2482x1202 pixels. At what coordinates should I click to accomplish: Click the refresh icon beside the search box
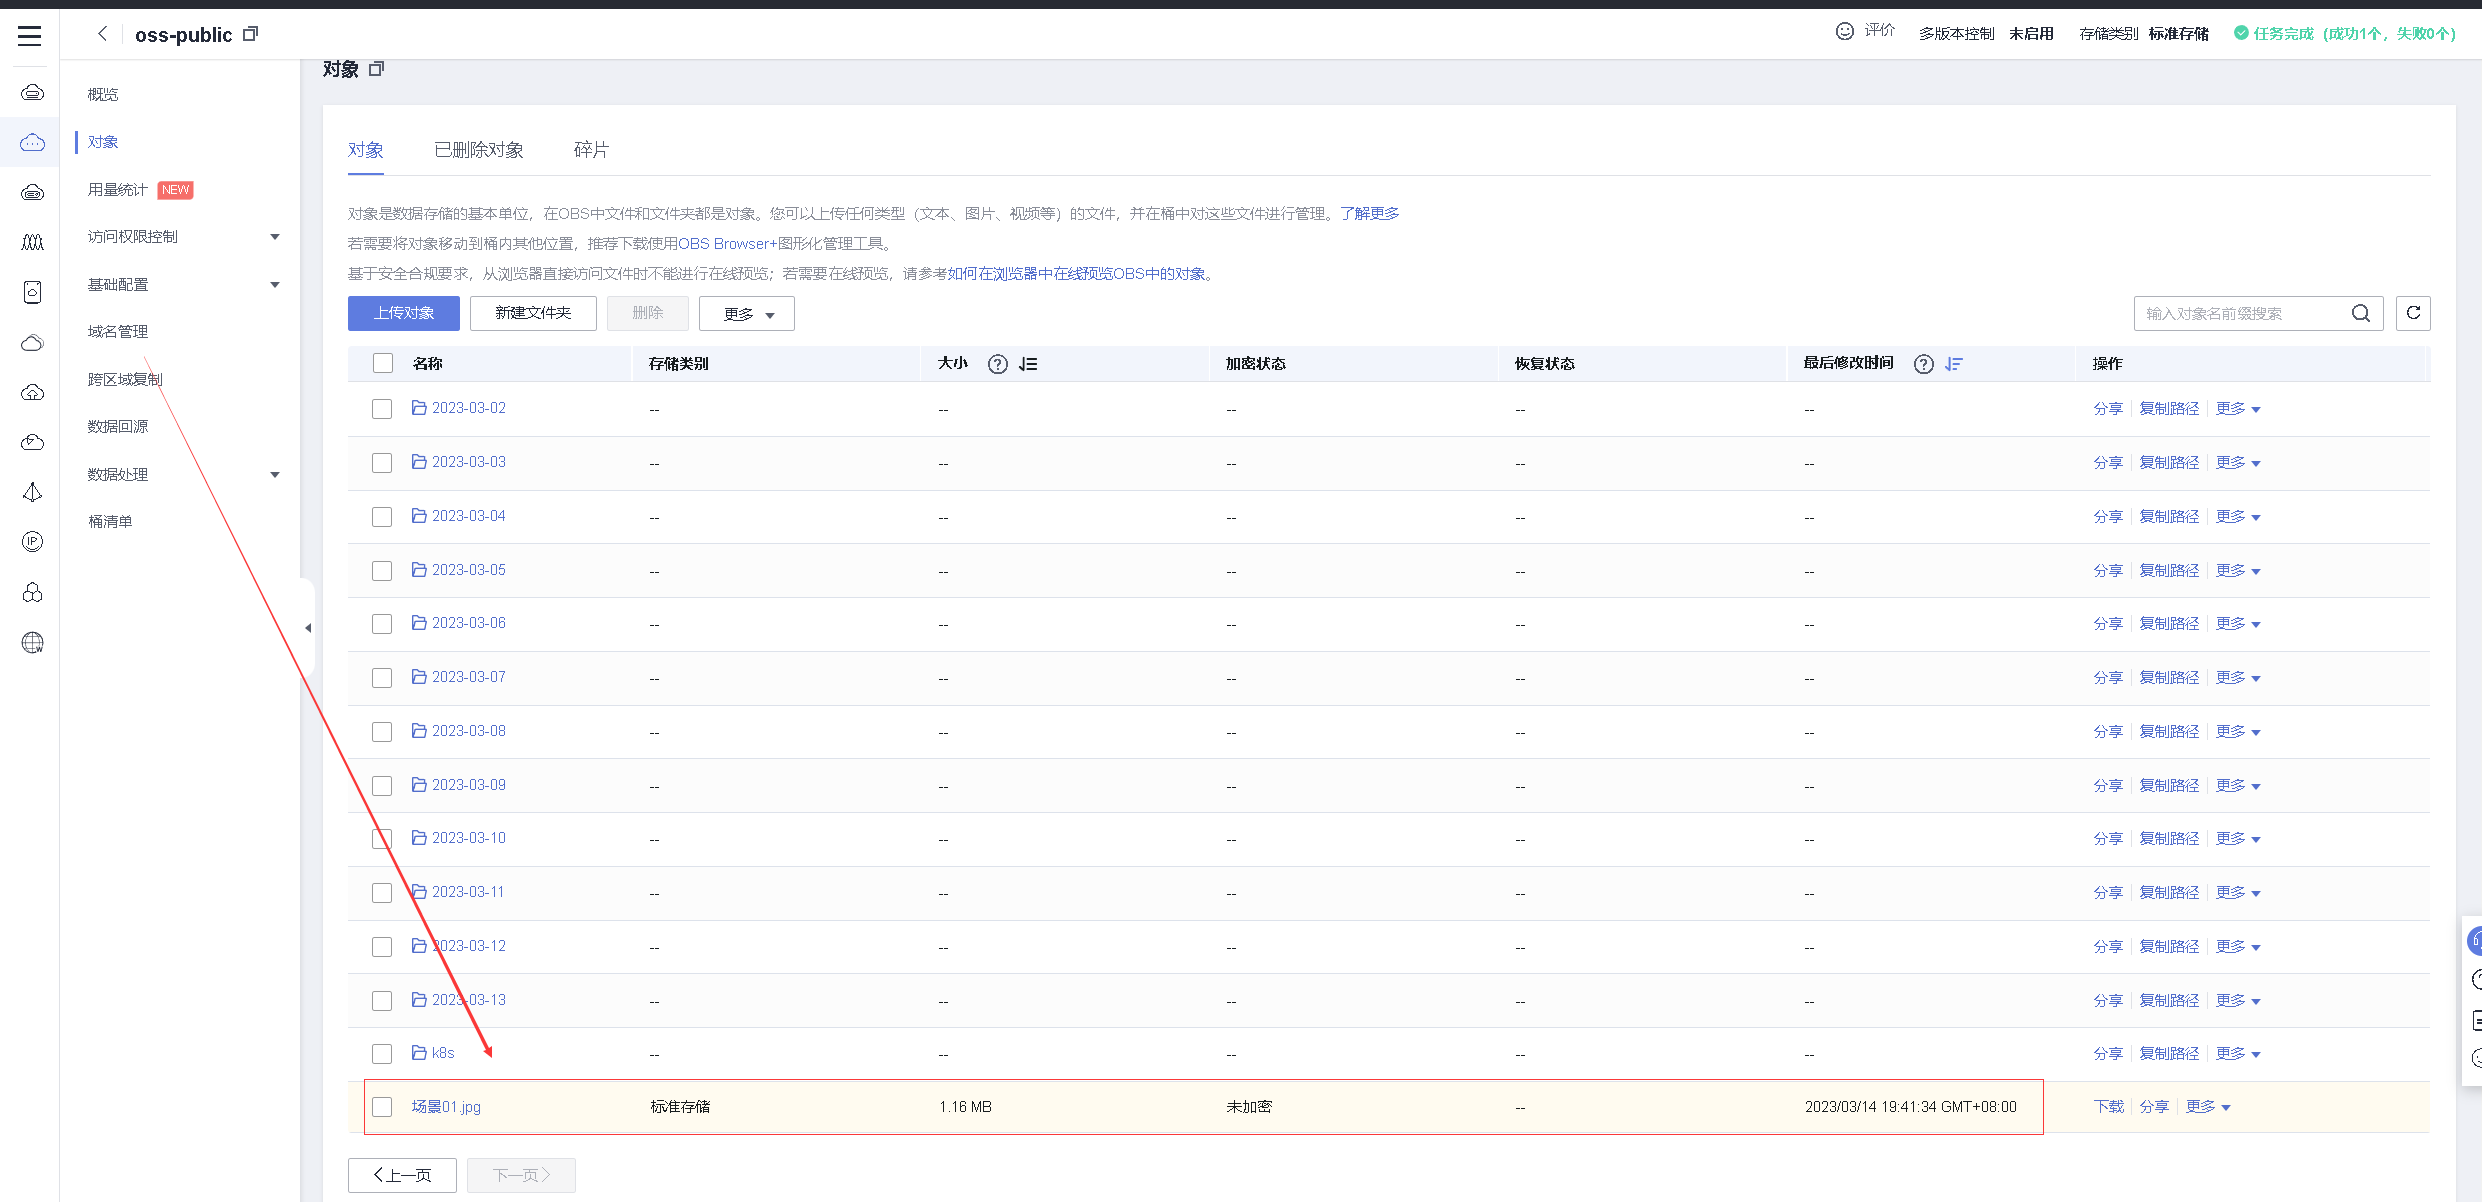(2413, 313)
